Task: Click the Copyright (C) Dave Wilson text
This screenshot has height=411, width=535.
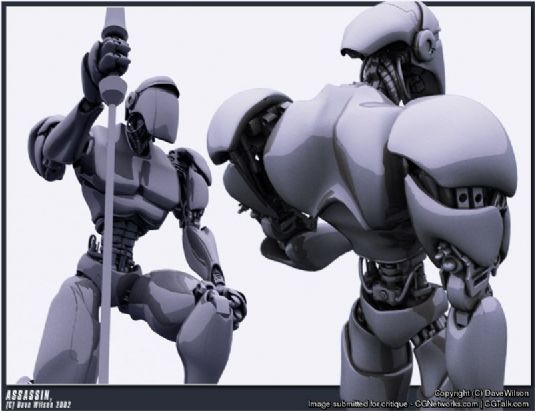Action: point(481,393)
